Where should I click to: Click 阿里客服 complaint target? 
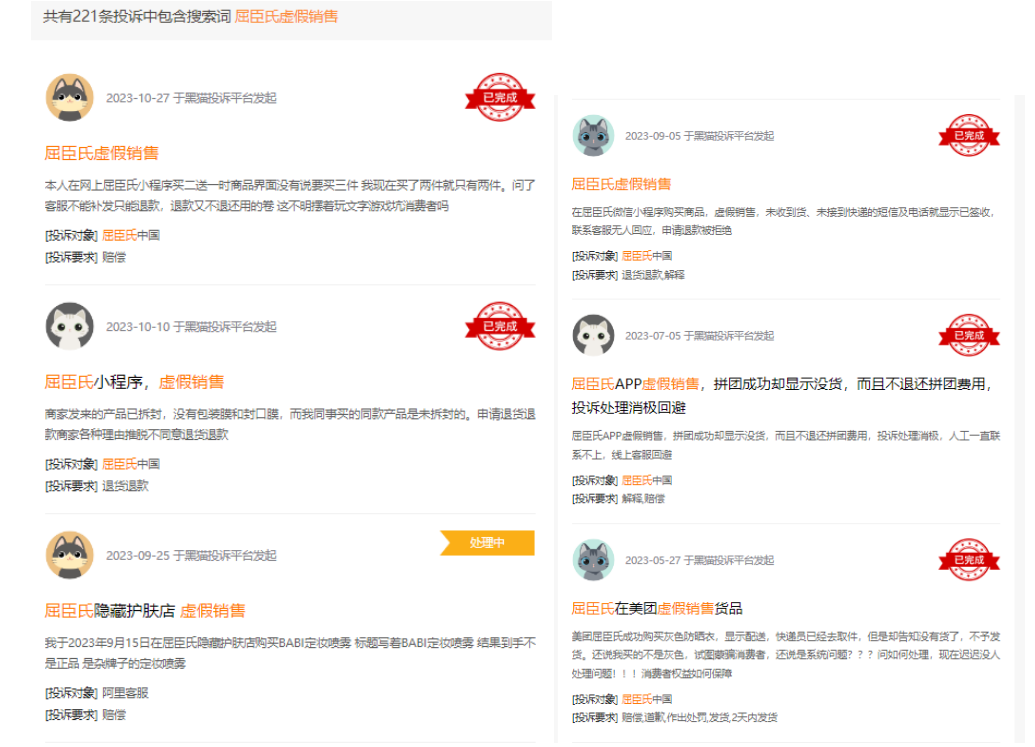tap(125, 692)
